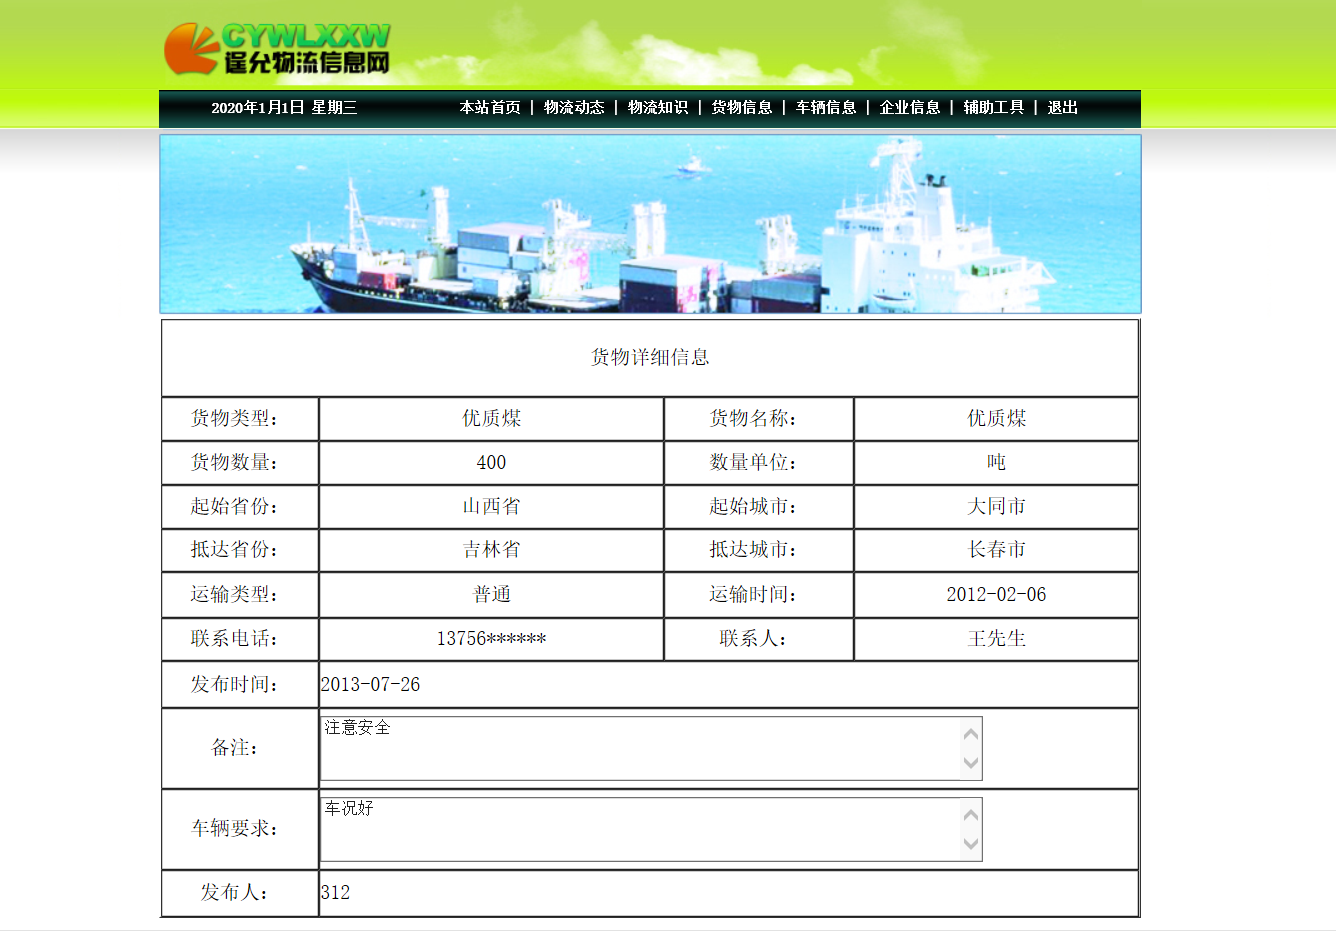Open 辅助工具 in the navigation bar
This screenshot has width=1336, height=933.
click(x=994, y=107)
